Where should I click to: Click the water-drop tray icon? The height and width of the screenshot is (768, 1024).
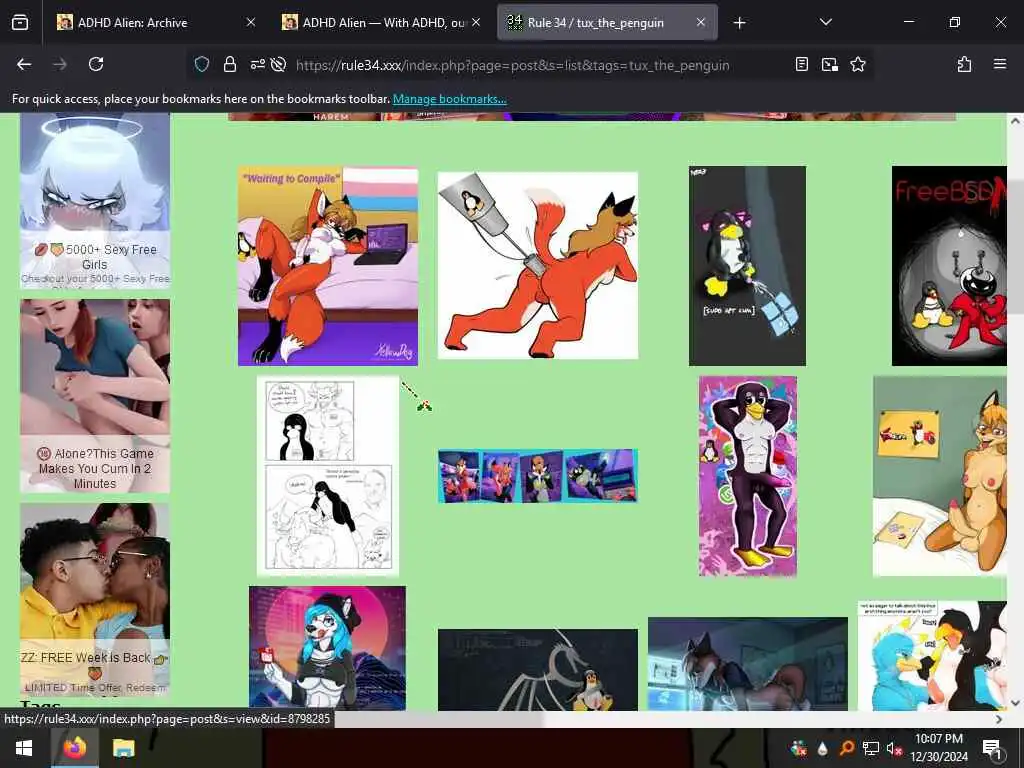823,748
